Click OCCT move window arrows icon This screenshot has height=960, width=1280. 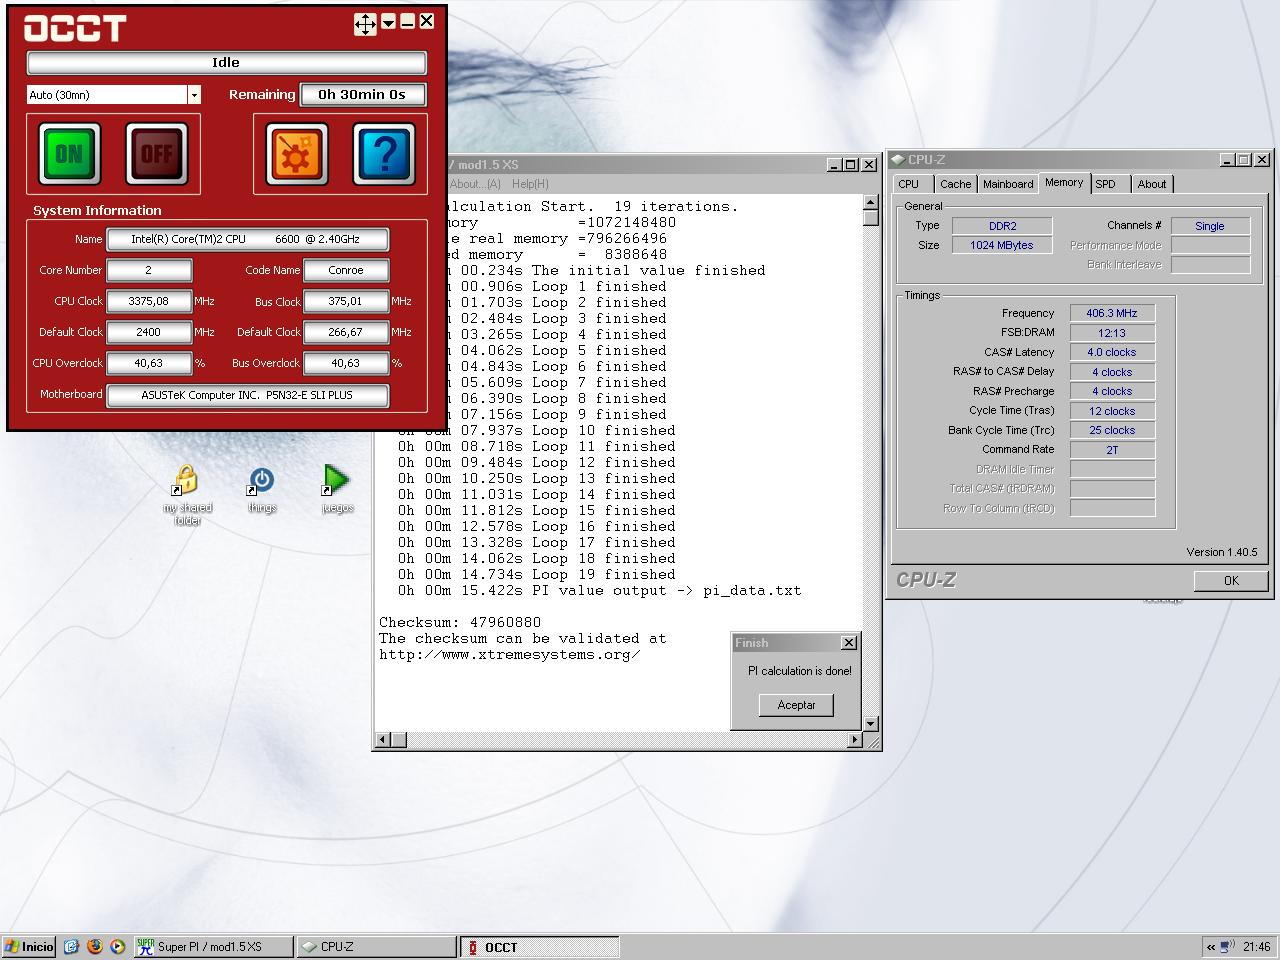(365, 24)
